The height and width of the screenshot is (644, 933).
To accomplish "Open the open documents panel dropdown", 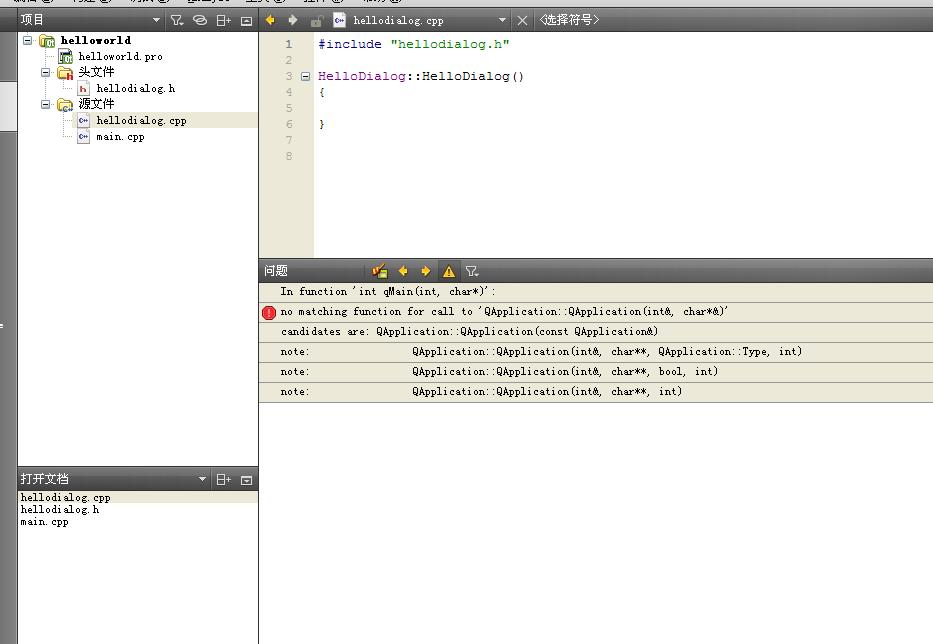I will click(x=202, y=479).
